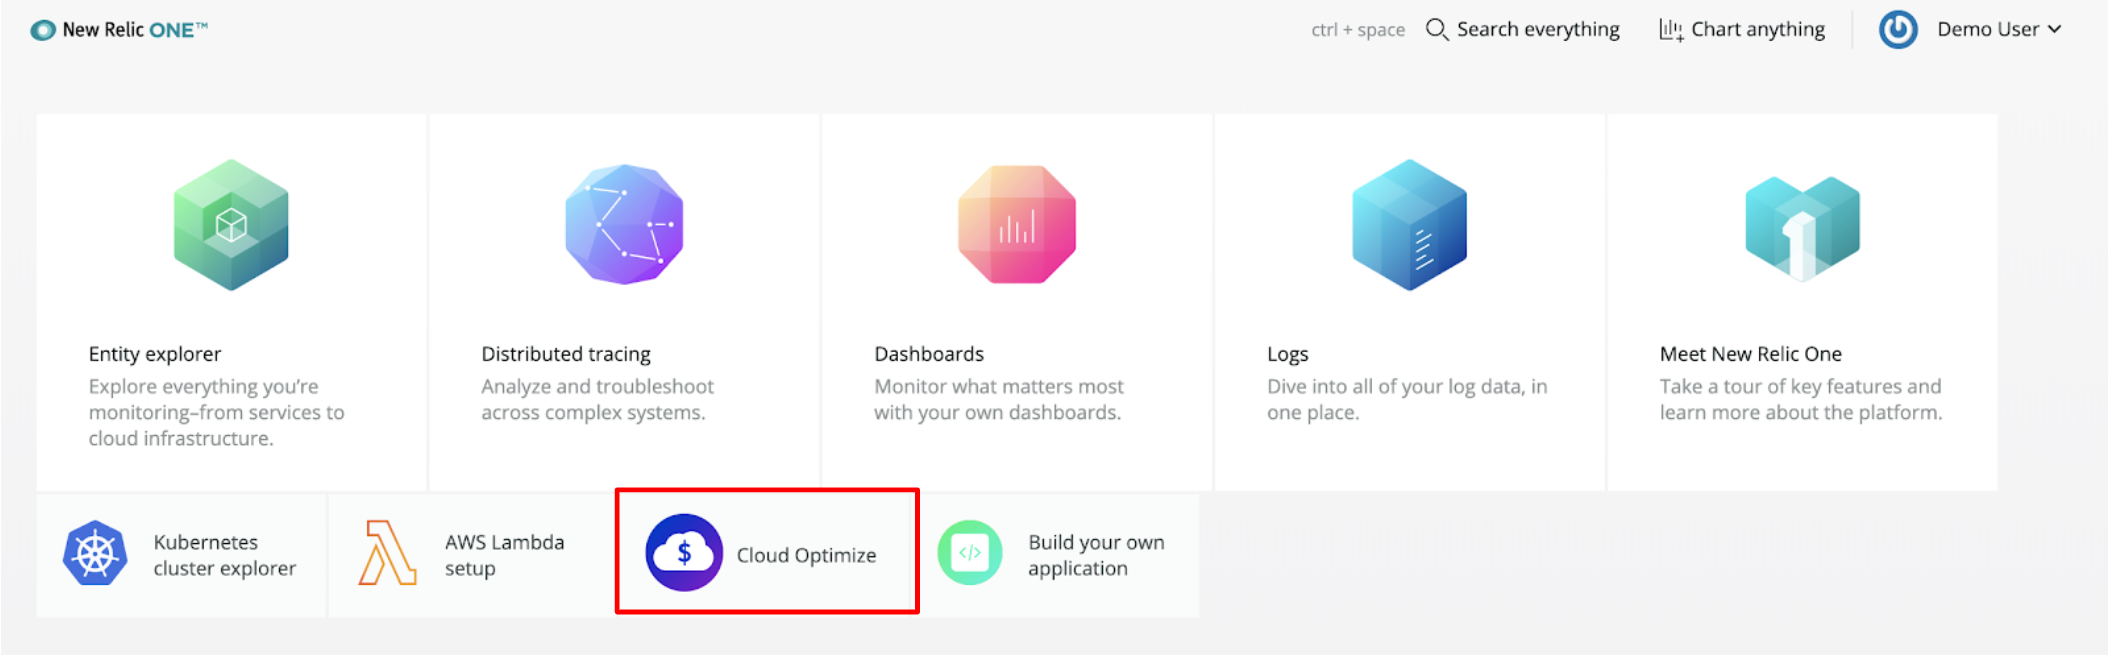Select the Meet New Relic One title

(x=1751, y=354)
